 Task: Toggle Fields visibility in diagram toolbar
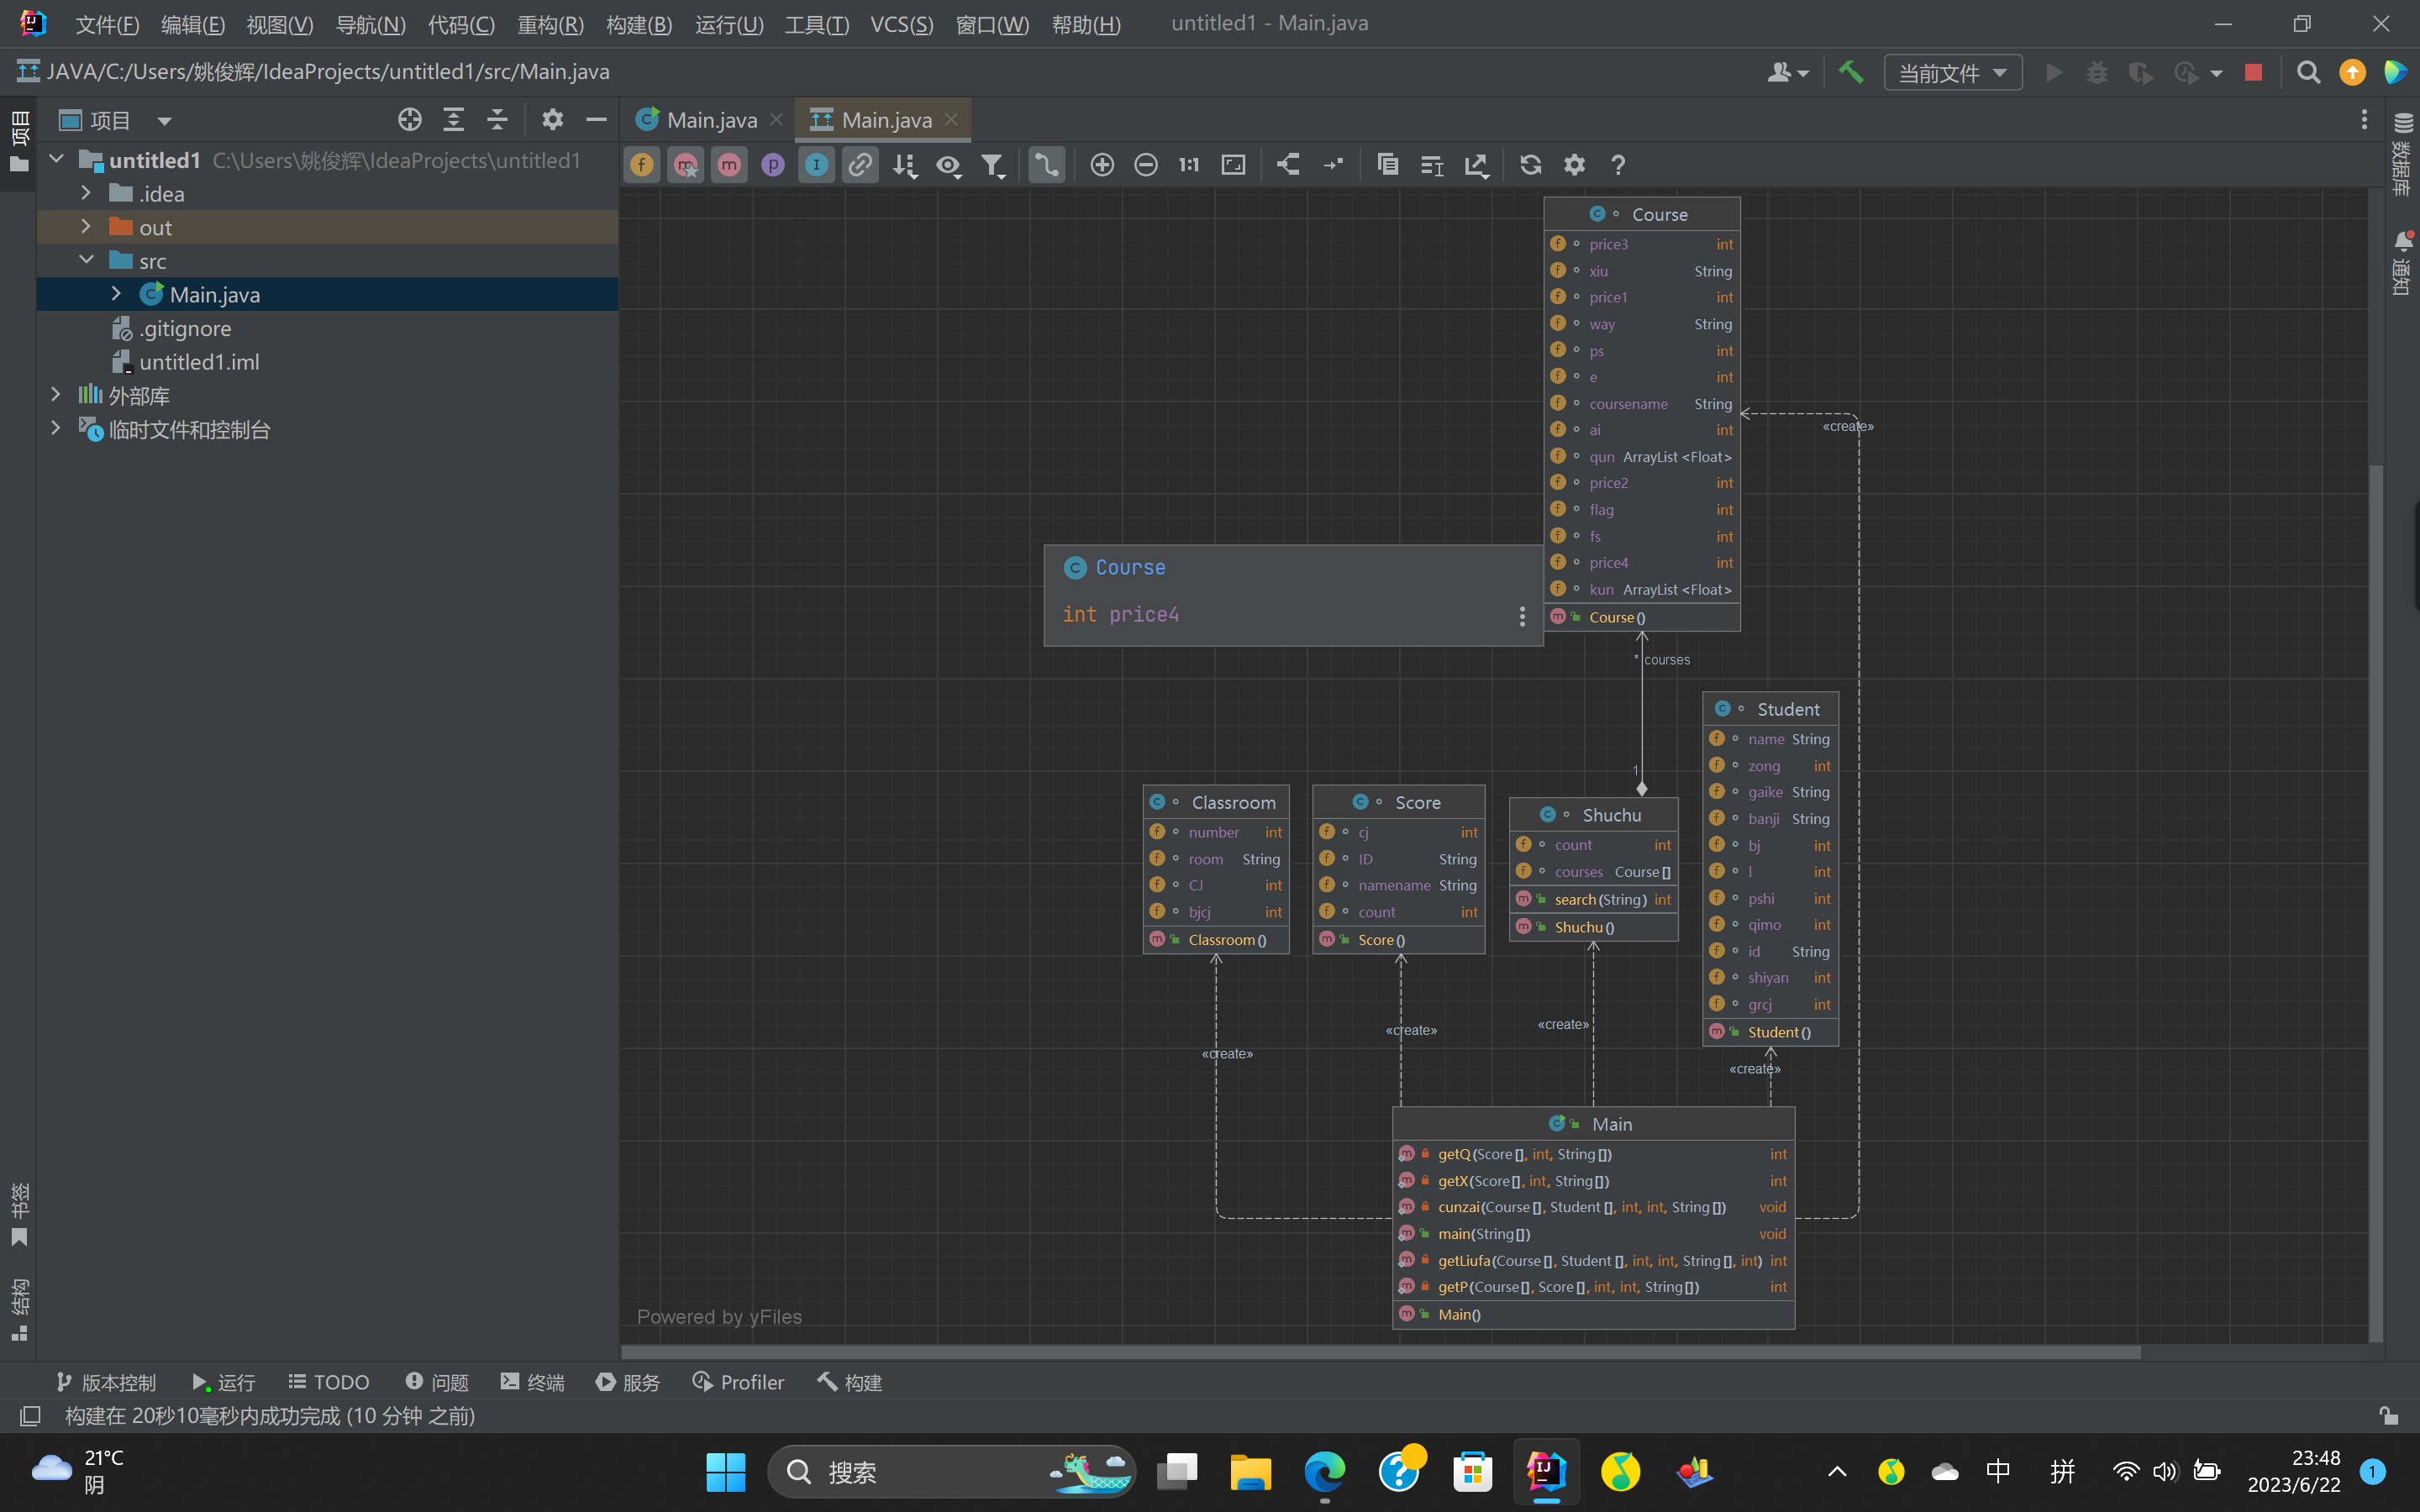(x=642, y=165)
